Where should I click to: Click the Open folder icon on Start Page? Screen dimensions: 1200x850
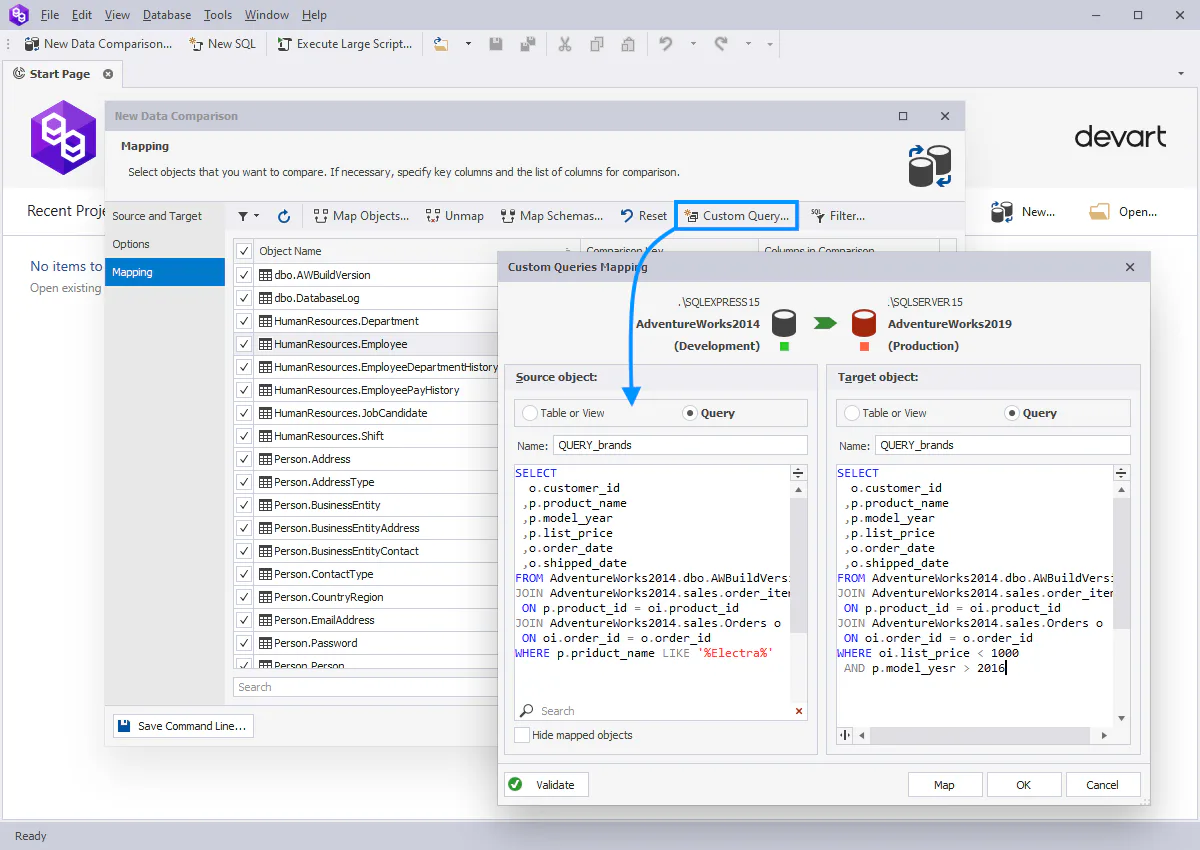click(x=1099, y=212)
